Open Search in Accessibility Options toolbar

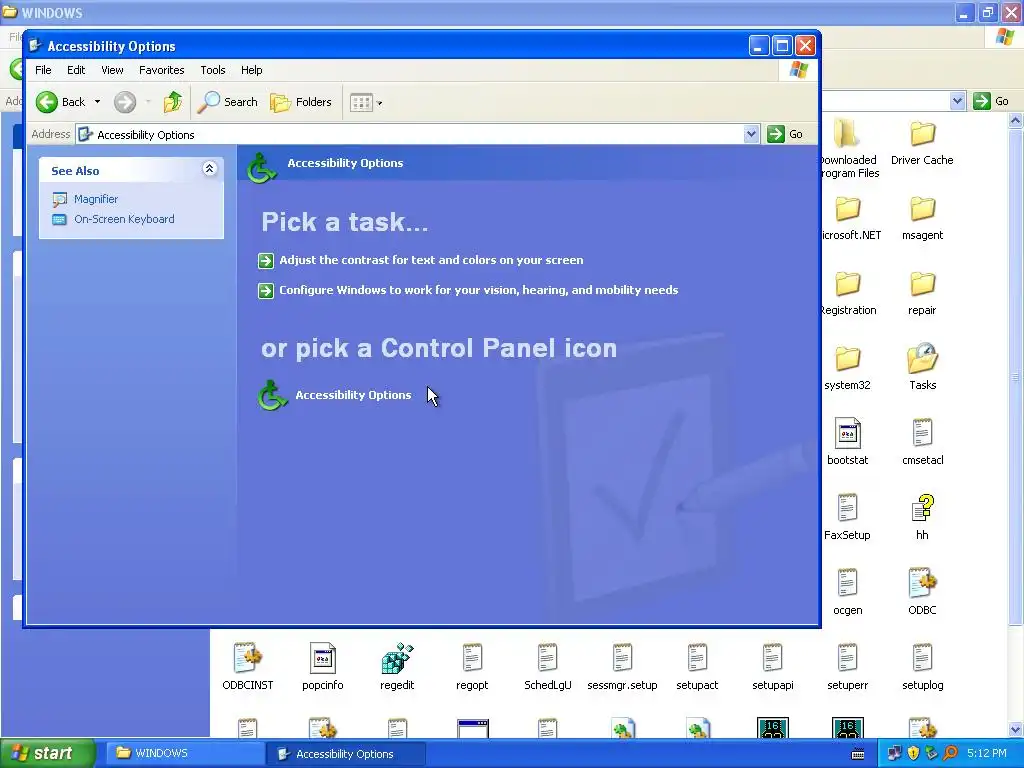coord(228,102)
